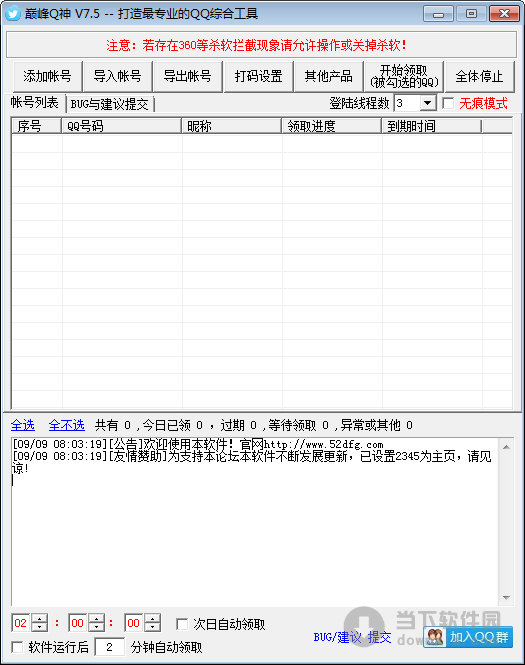Open 其他产品 button
This screenshot has width=525, height=665.
point(329,76)
